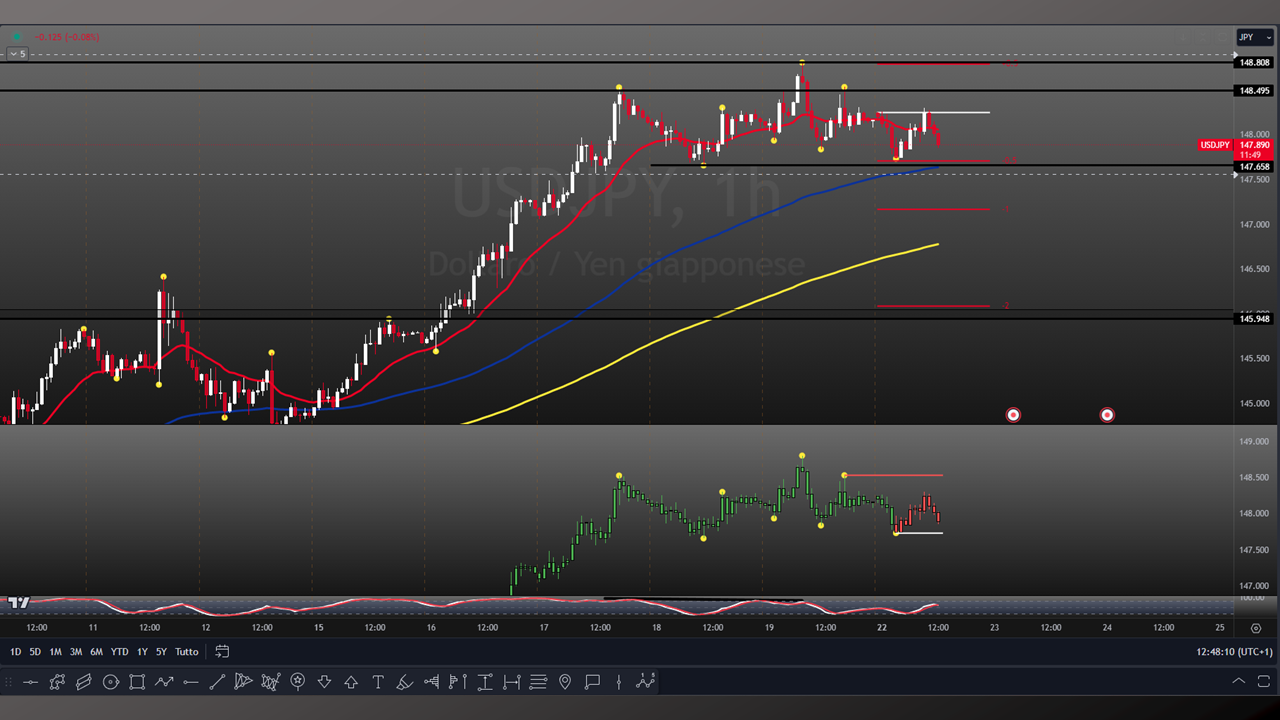Set time range to YTD

[x=119, y=652]
